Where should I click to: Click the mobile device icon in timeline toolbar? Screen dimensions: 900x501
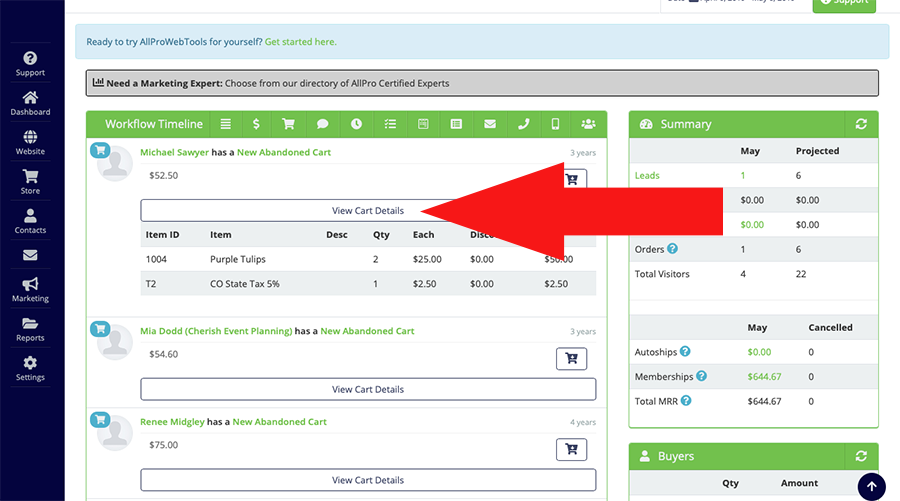[x=555, y=125]
